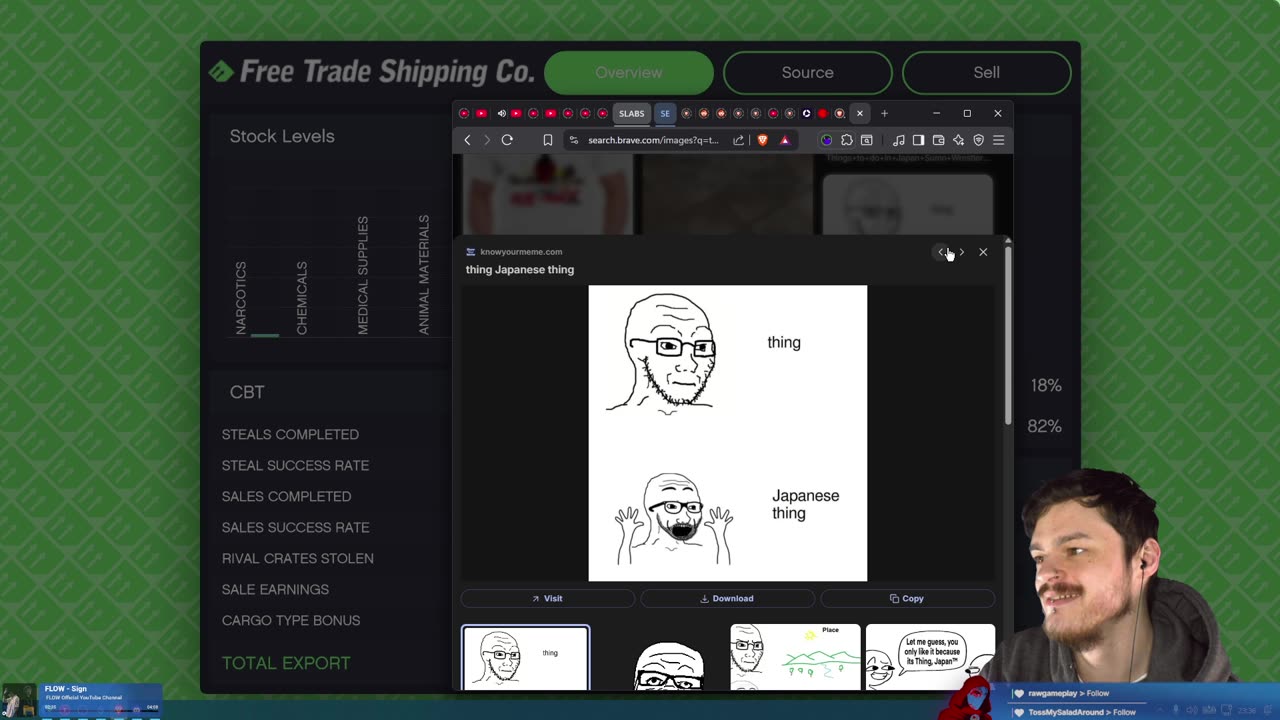Viewport: 1280px width, 720px height.
Task: Open the Brave Shields lion icon
Action: pyautogui.click(x=762, y=140)
